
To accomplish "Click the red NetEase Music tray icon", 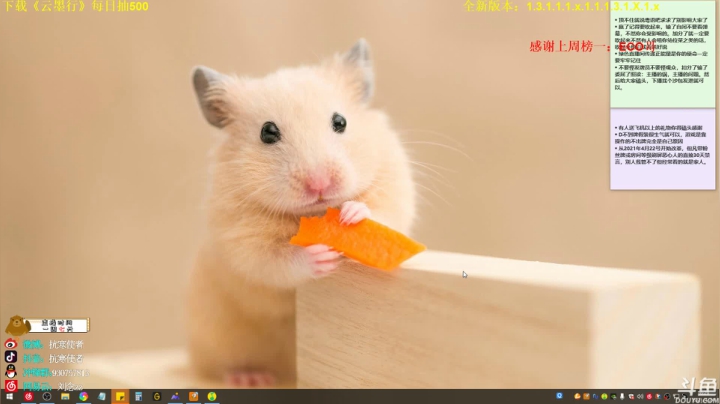I will pos(649,397).
